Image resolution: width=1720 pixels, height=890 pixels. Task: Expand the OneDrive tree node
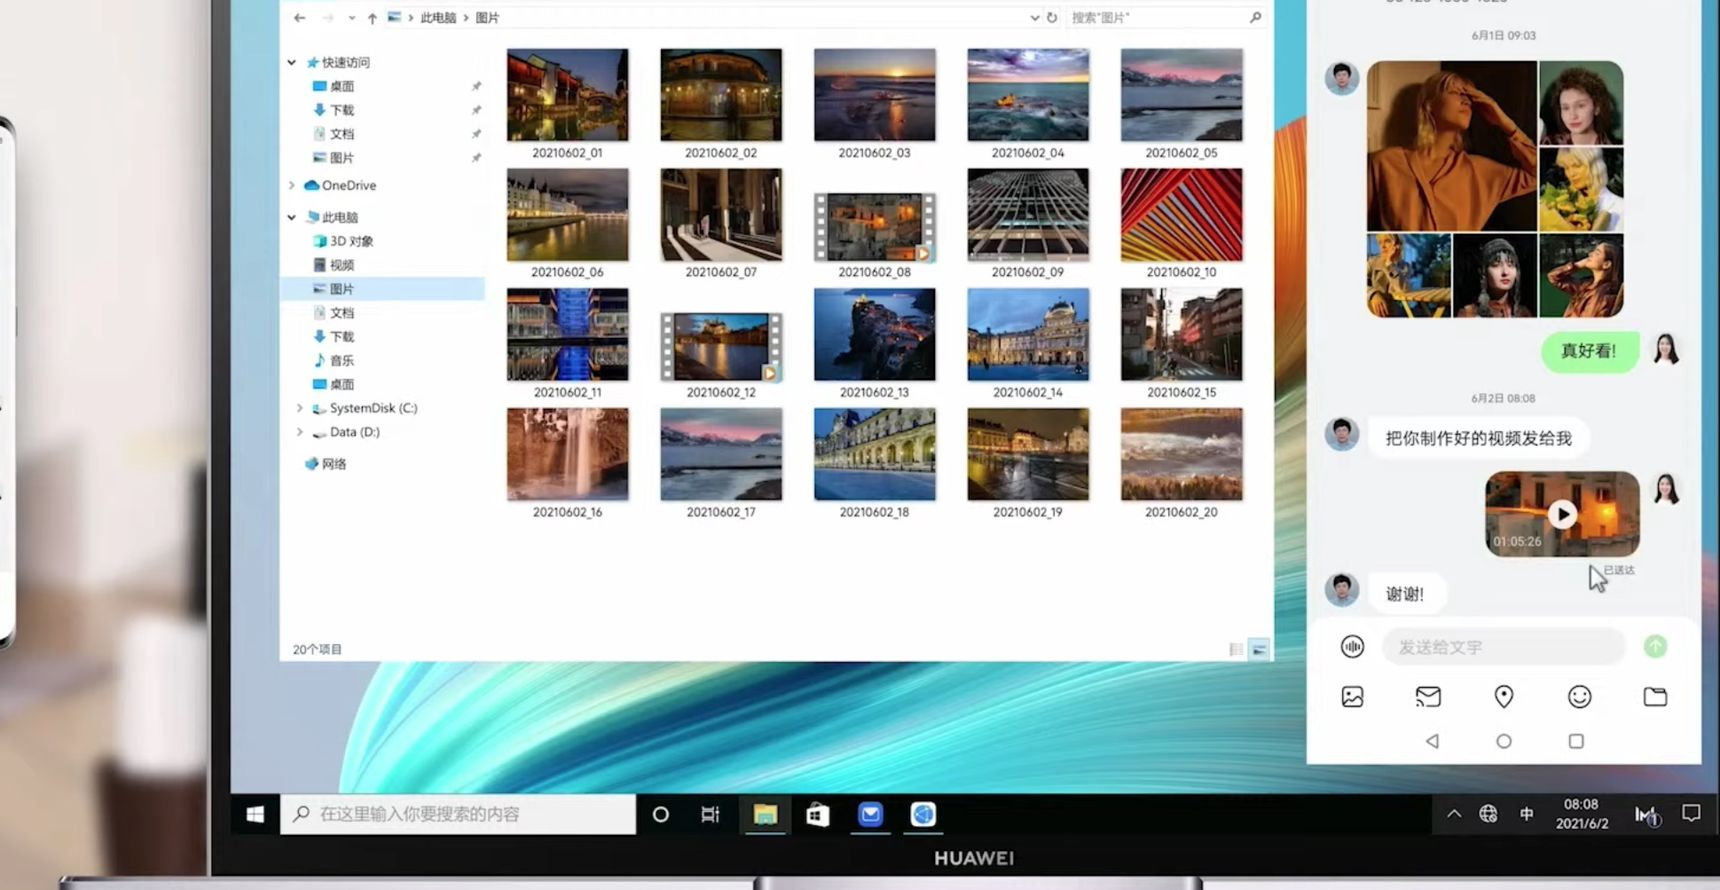coord(291,185)
